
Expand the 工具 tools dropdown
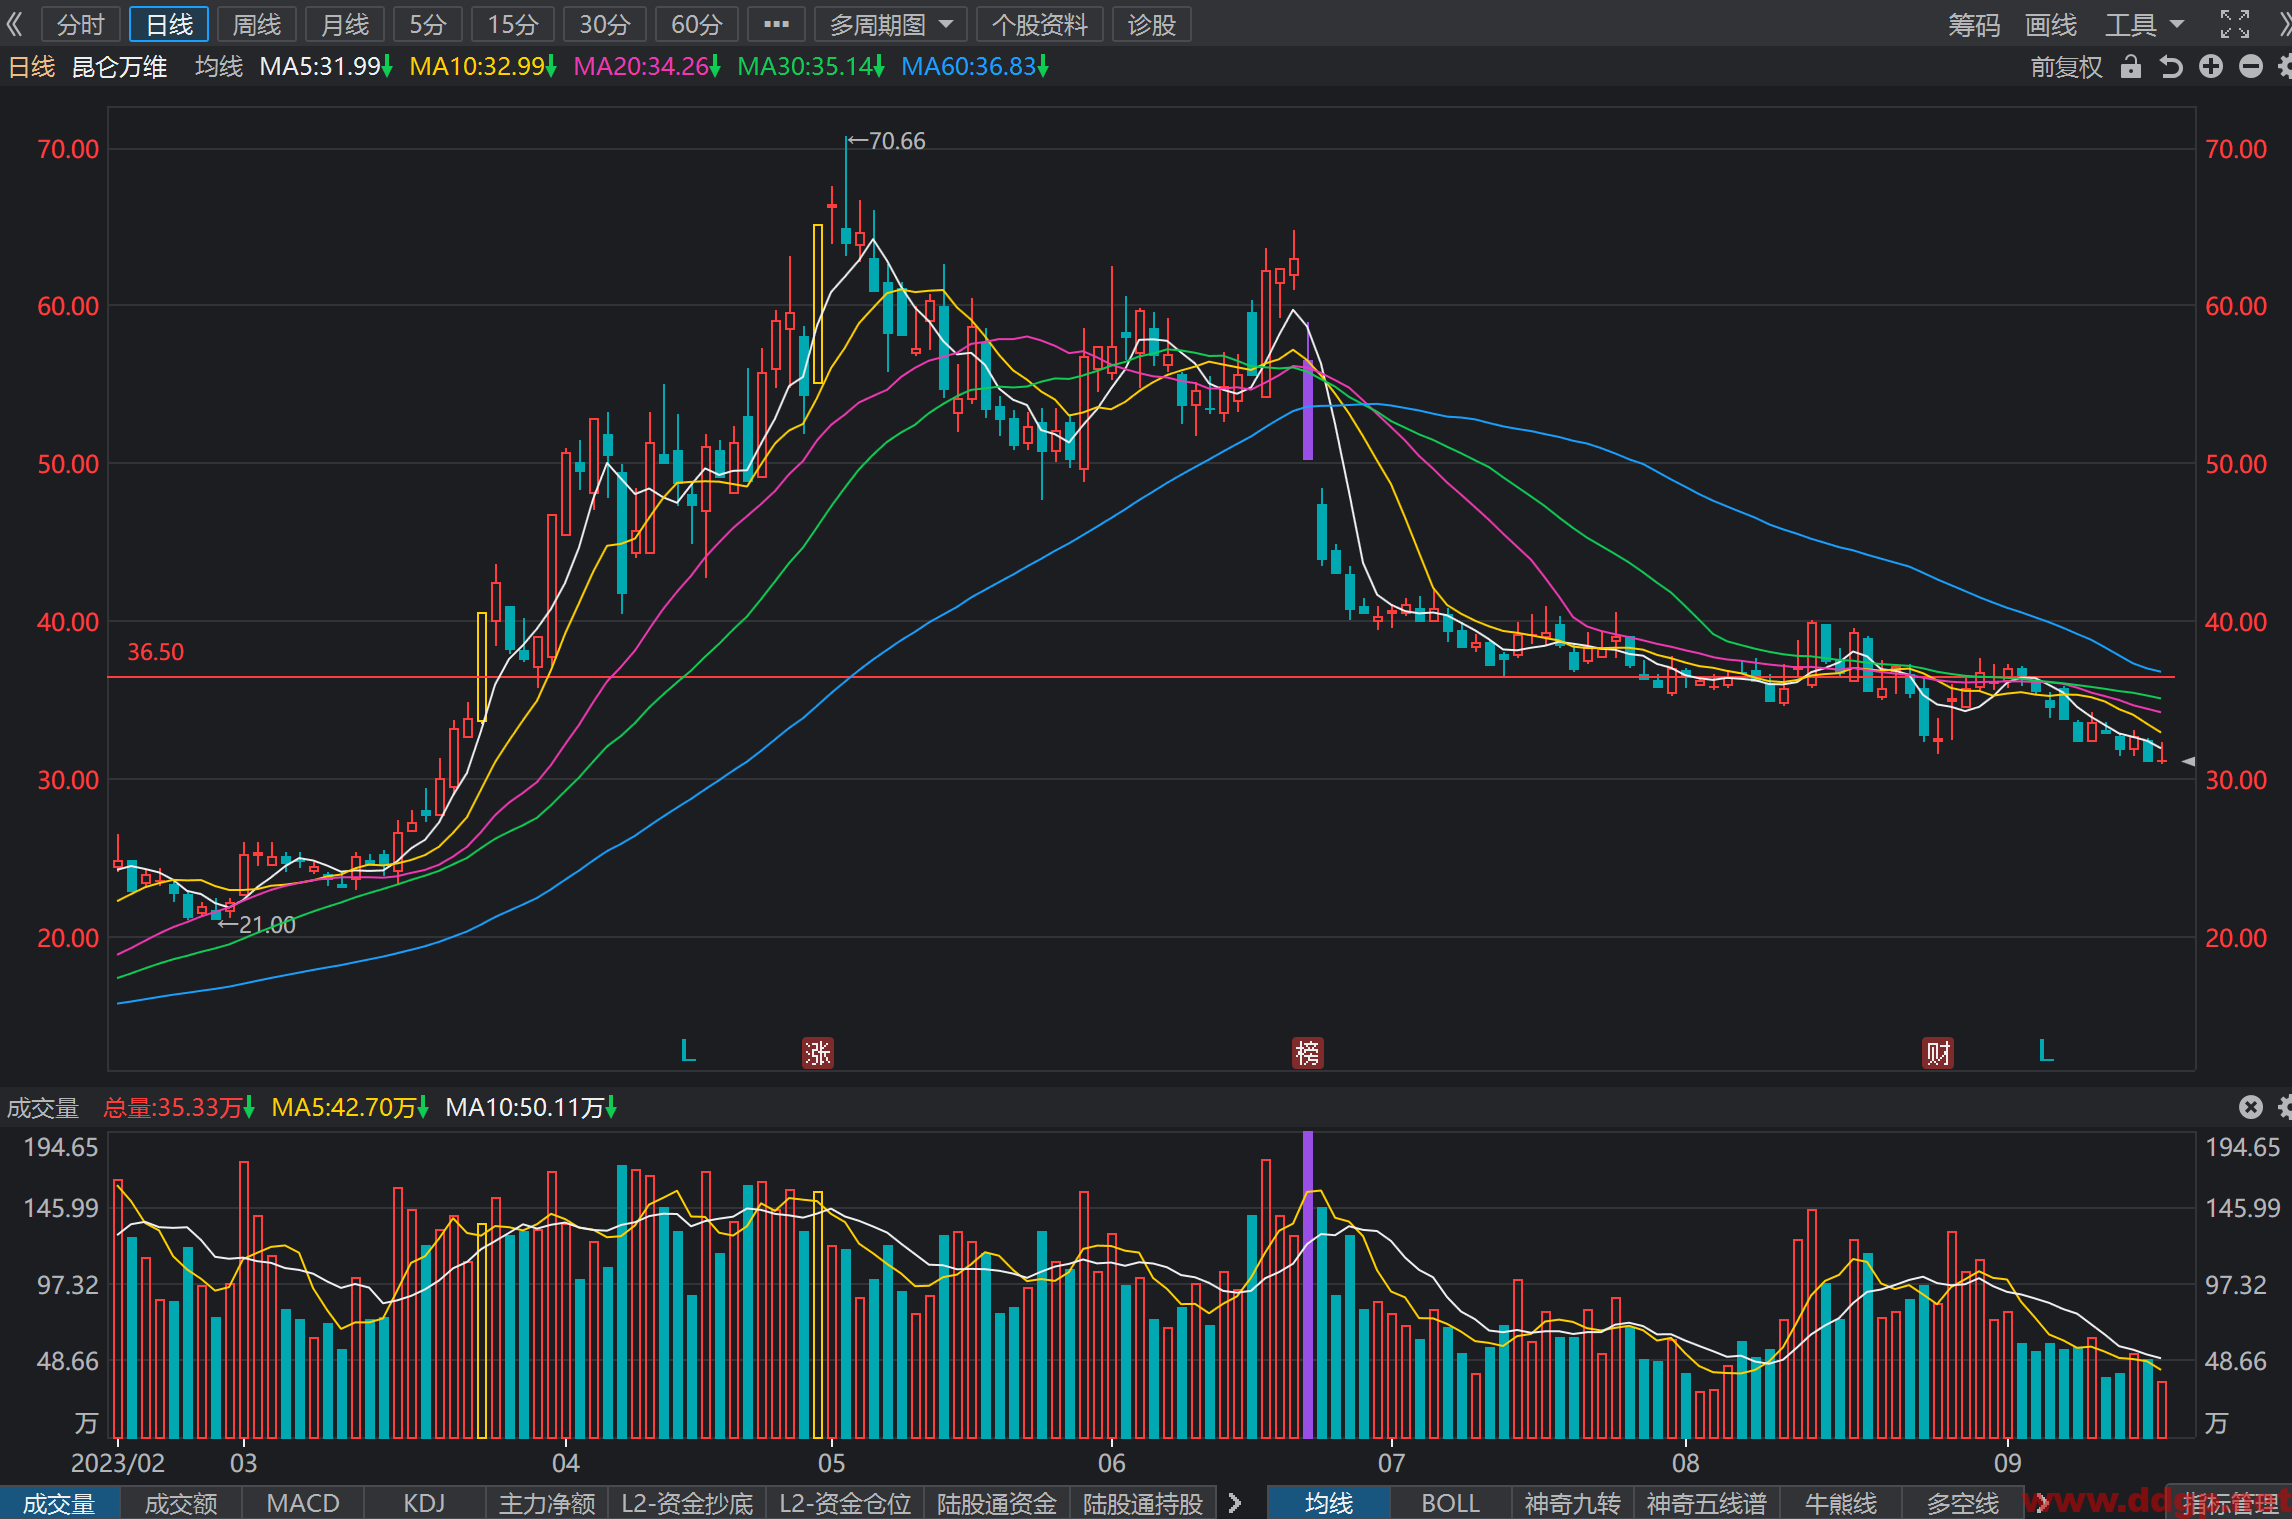tap(2144, 24)
